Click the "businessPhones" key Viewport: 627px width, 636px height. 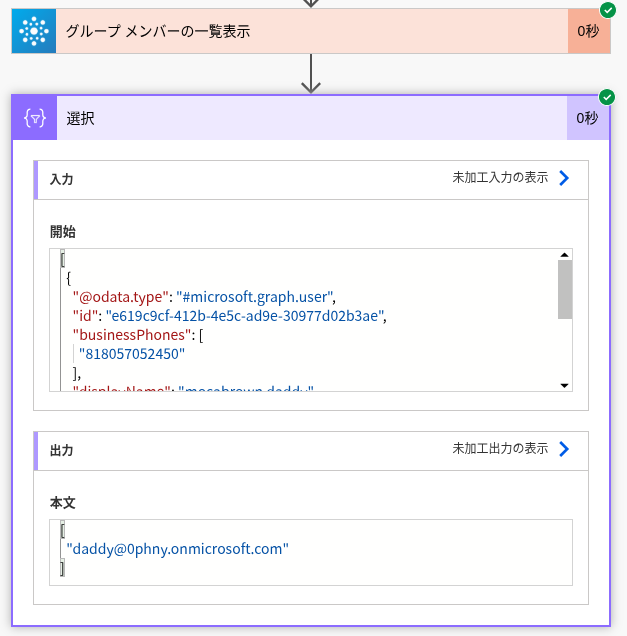(132, 335)
